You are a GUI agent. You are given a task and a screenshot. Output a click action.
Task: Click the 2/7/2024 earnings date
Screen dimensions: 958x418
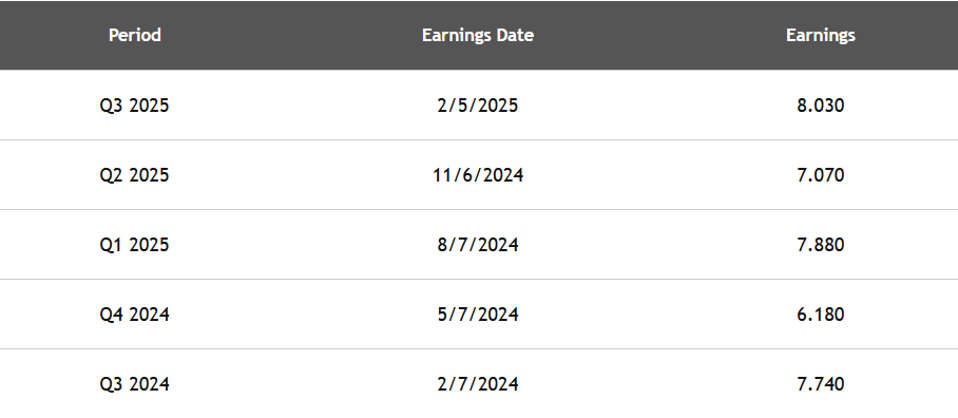[x=478, y=384]
